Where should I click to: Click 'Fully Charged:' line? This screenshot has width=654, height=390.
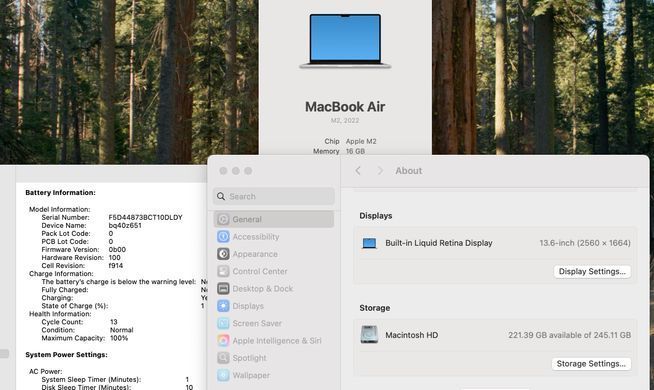click(65, 289)
